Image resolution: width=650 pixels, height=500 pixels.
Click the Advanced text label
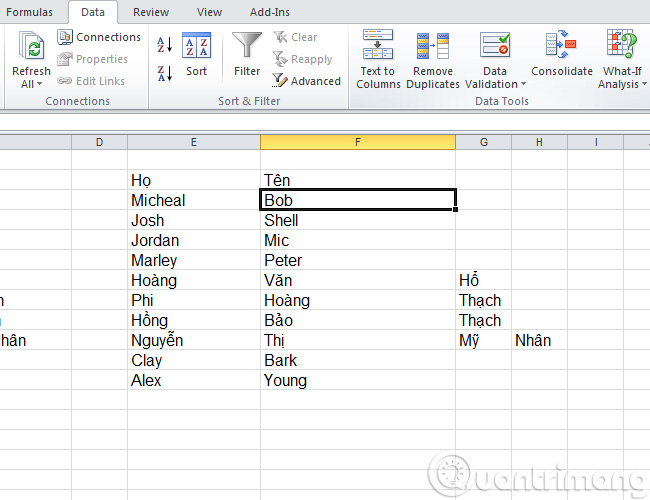pos(316,81)
